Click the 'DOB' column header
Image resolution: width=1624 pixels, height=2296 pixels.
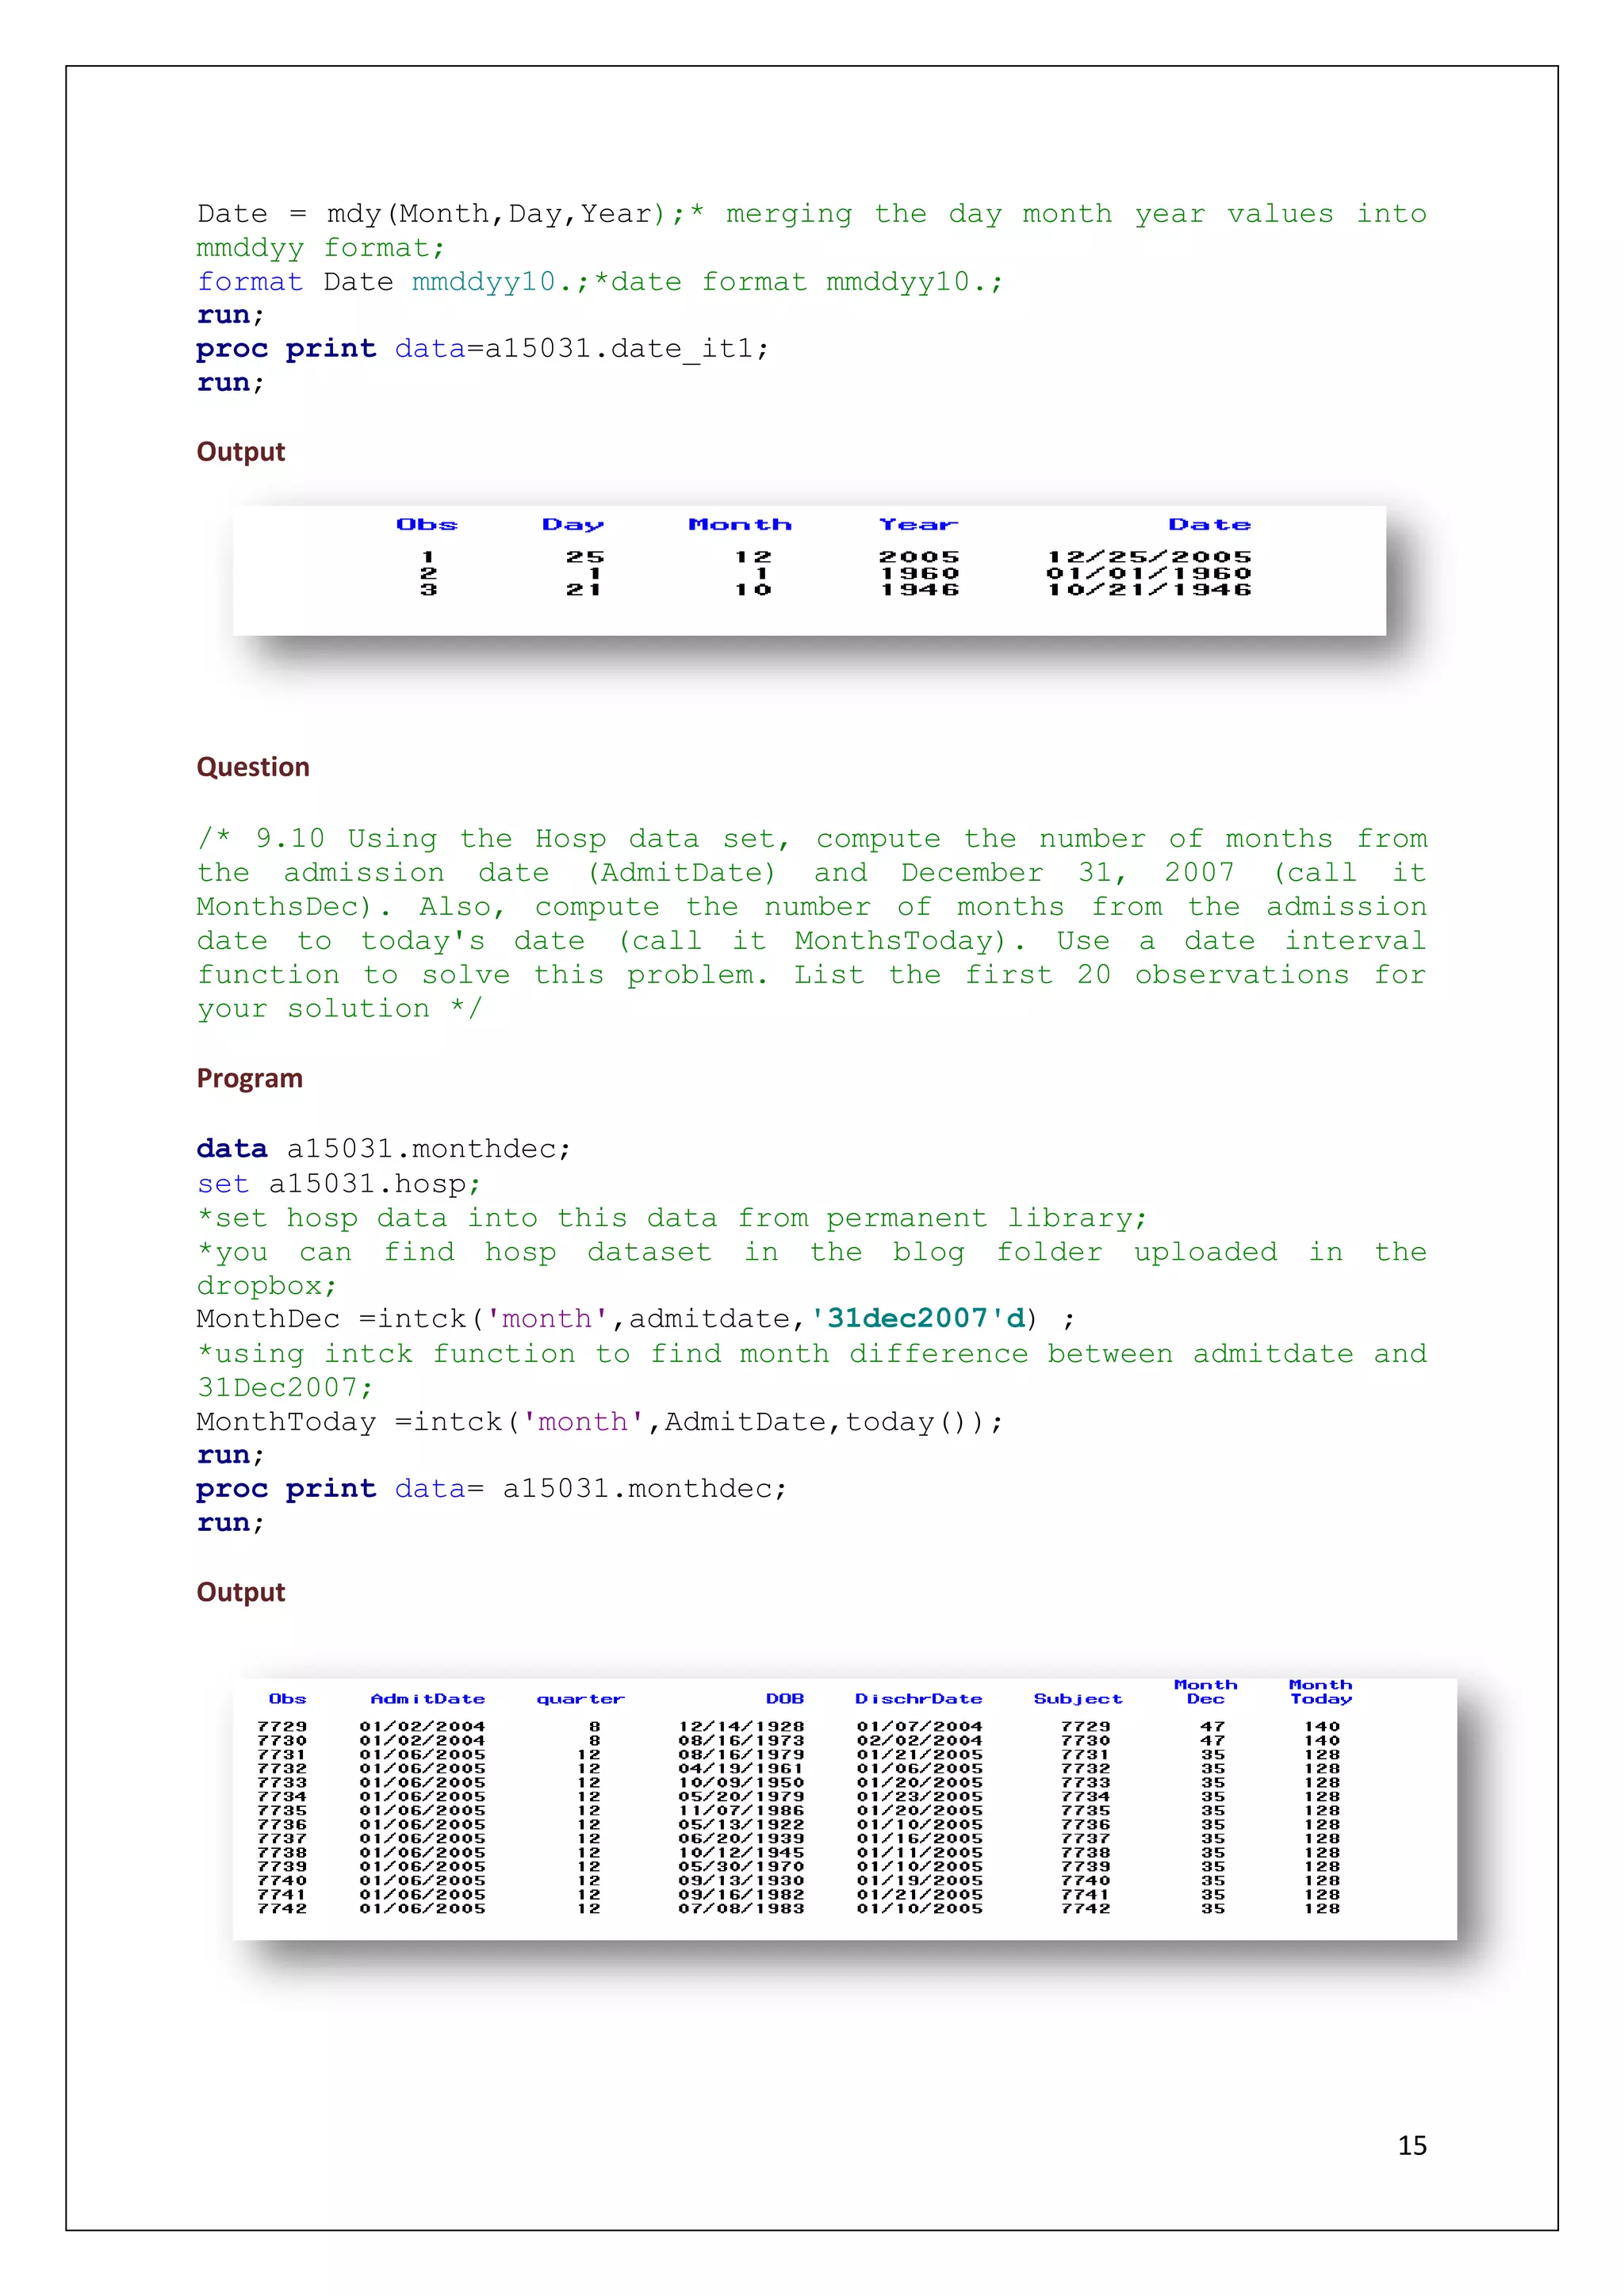click(x=785, y=1699)
